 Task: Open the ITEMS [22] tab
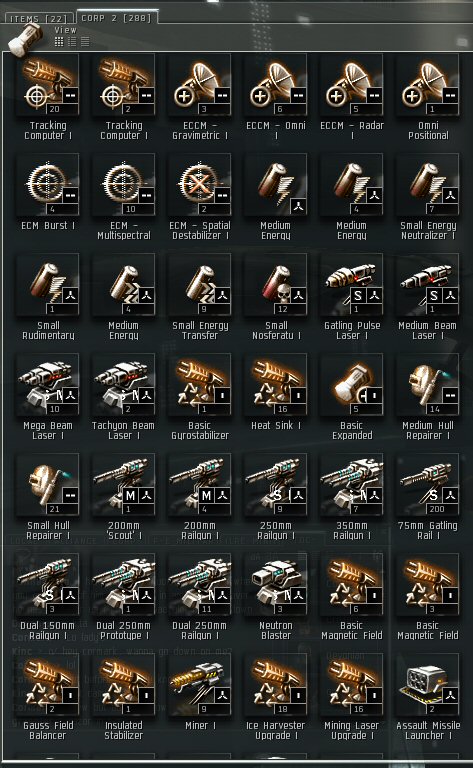click(x=38, y=19)
